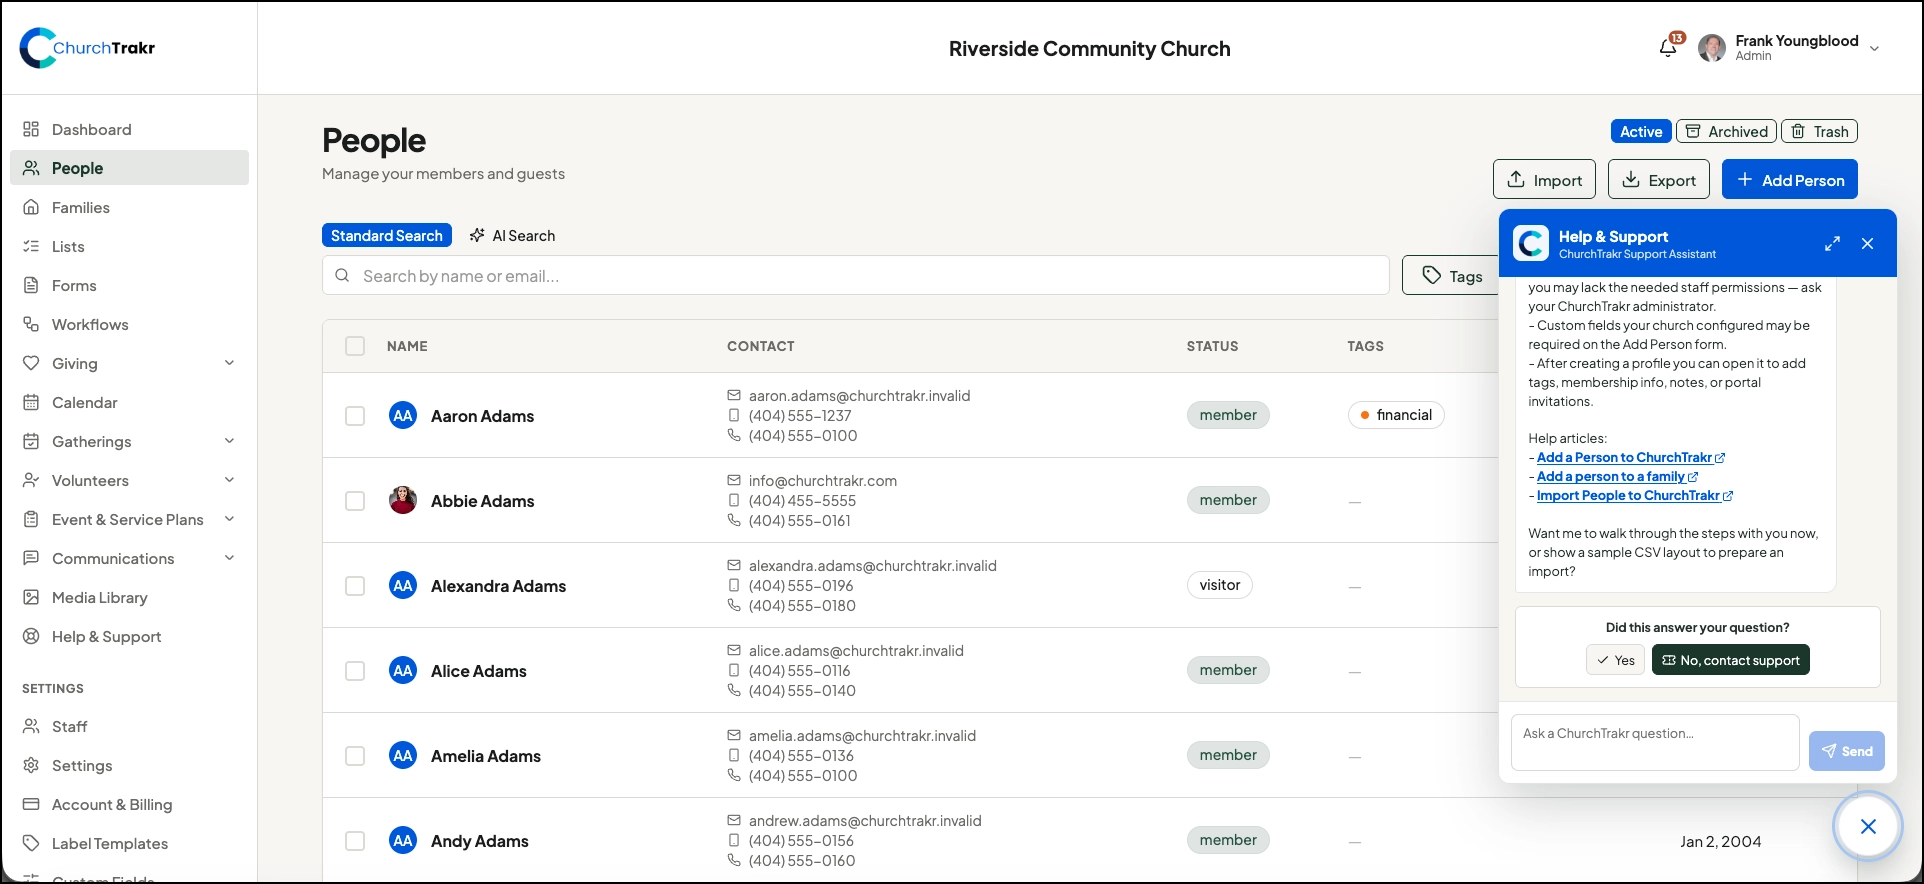The height and width of the screenshot is (884, 1924).
Task: Open Alexandra Adams's profile name
Action: [498, 586]
